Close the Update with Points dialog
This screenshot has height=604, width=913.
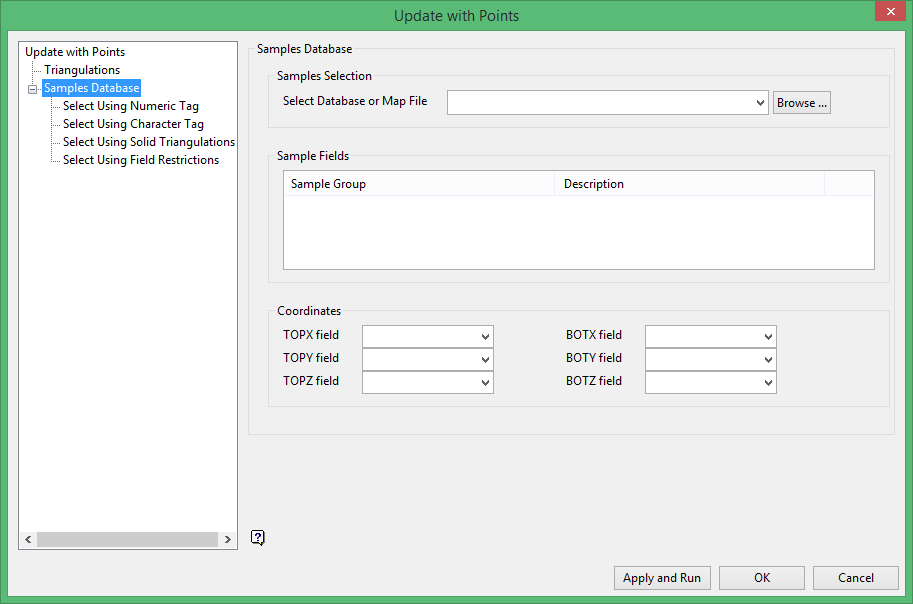pos(888,13)
